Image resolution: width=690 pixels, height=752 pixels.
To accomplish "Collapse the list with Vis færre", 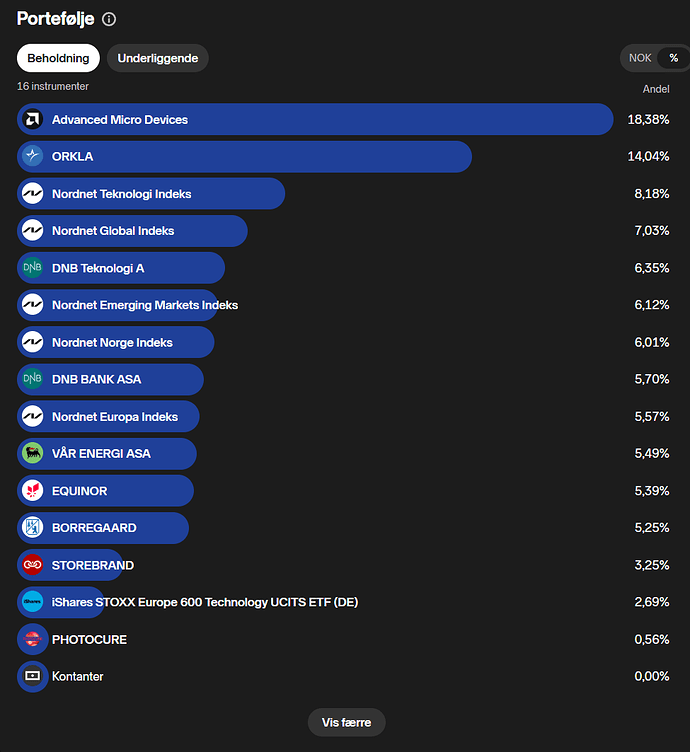I will (345, 722).
